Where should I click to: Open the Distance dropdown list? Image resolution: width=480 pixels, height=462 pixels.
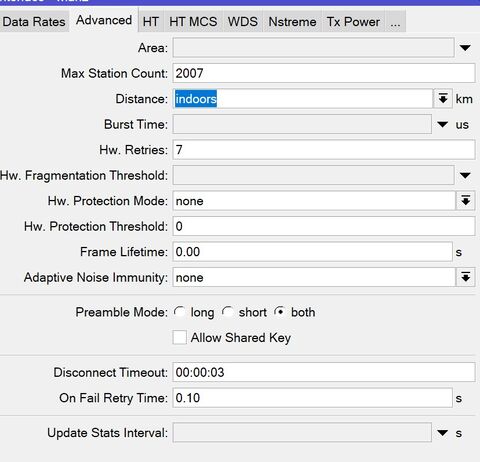click(x=443, y=99)
